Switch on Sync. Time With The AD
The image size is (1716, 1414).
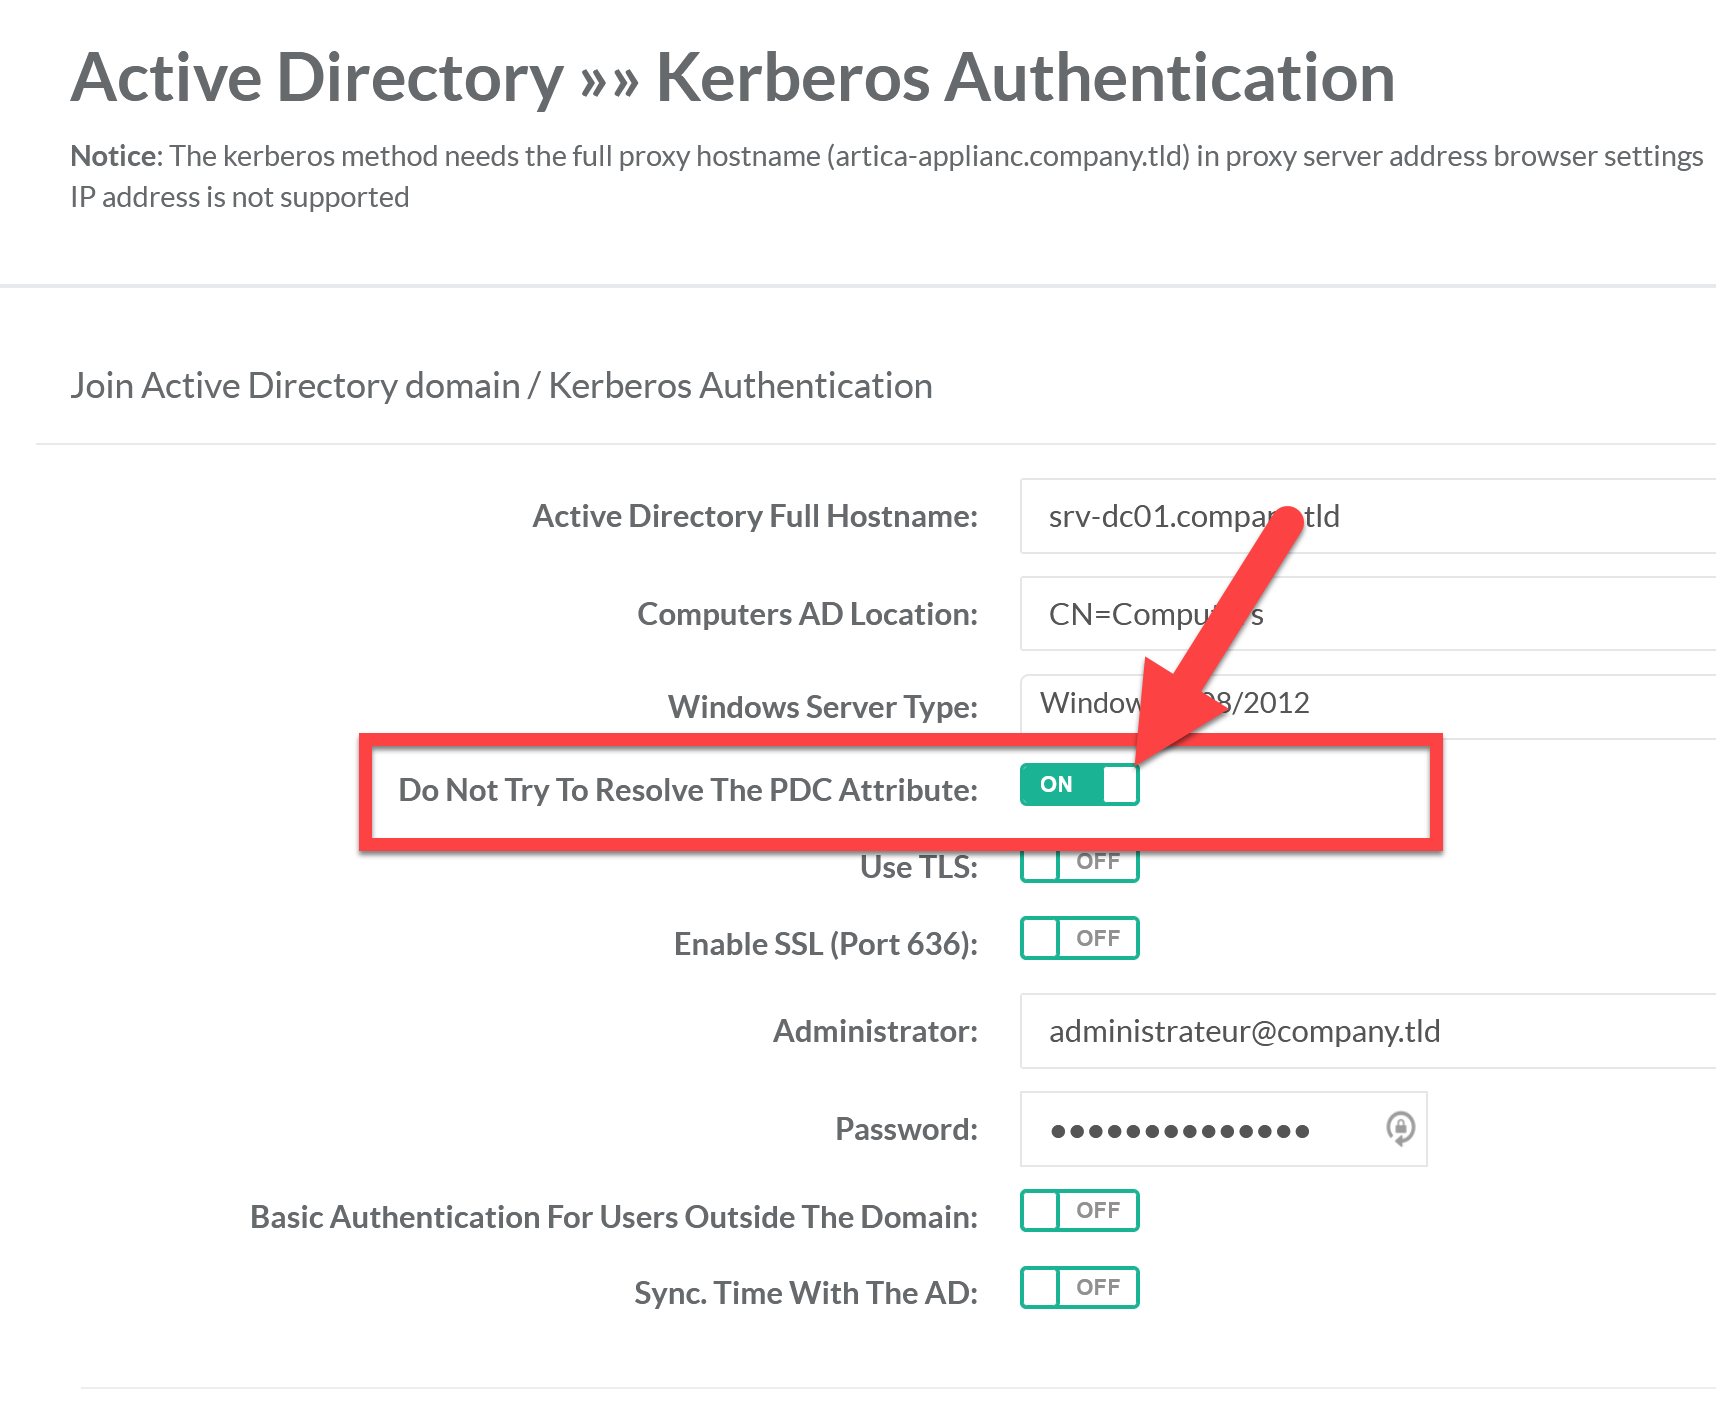point(1079,1287)
